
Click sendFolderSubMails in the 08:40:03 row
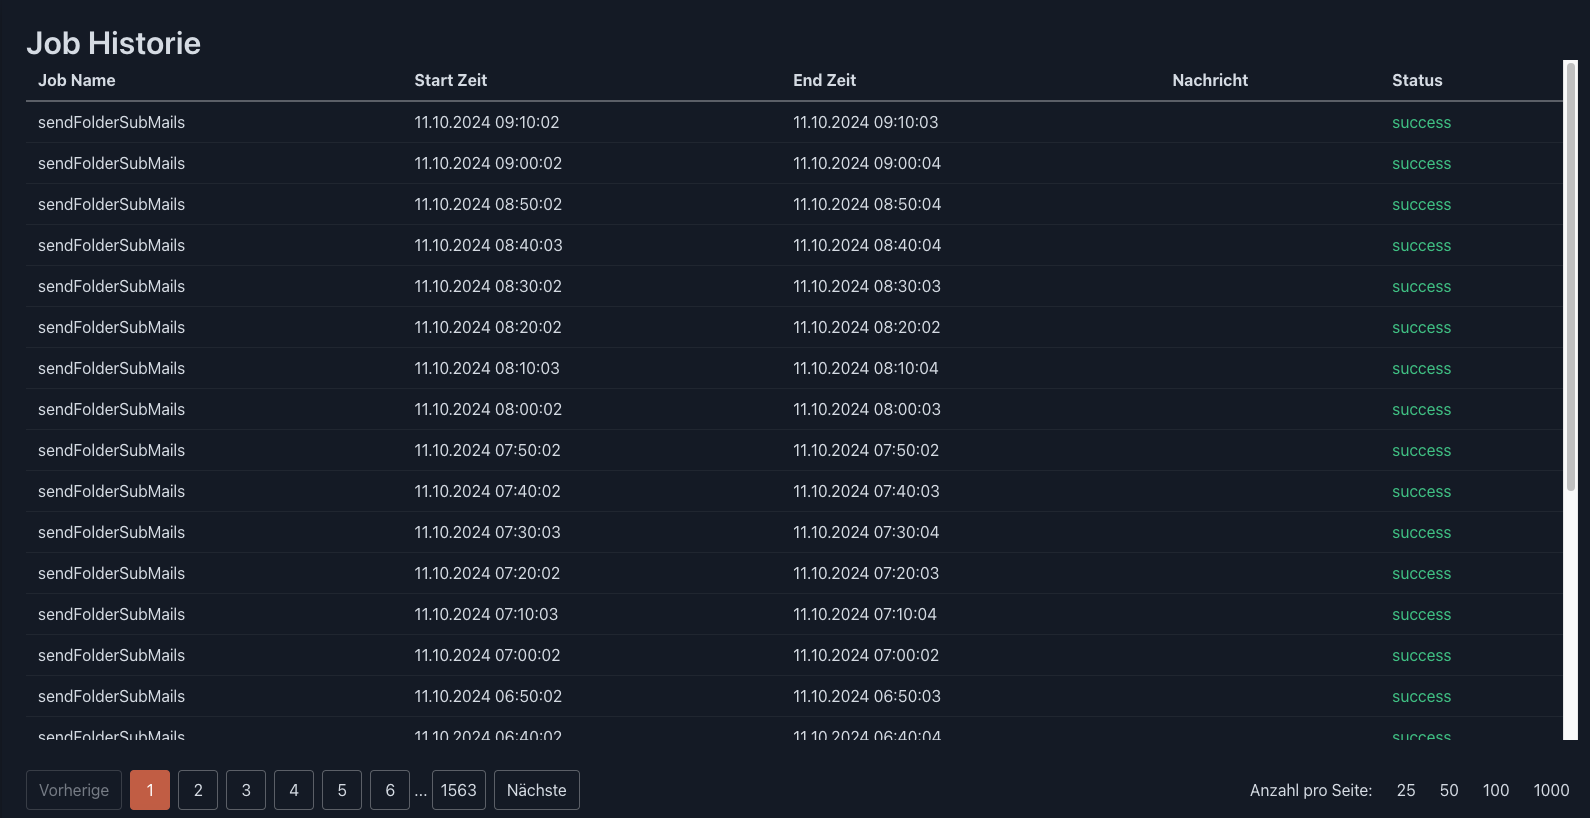pyautogui.click(x=111, y=245)
